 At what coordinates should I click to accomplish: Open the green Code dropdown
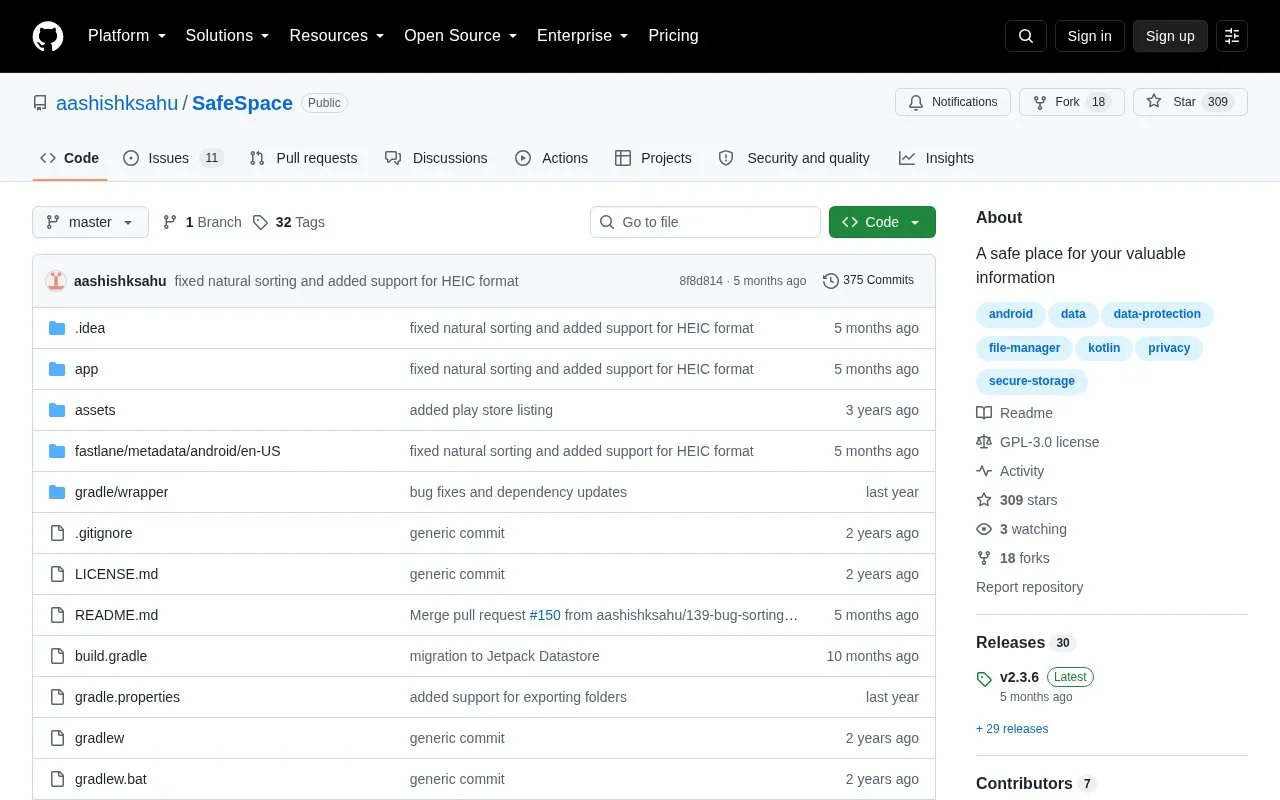click(882, 222)
